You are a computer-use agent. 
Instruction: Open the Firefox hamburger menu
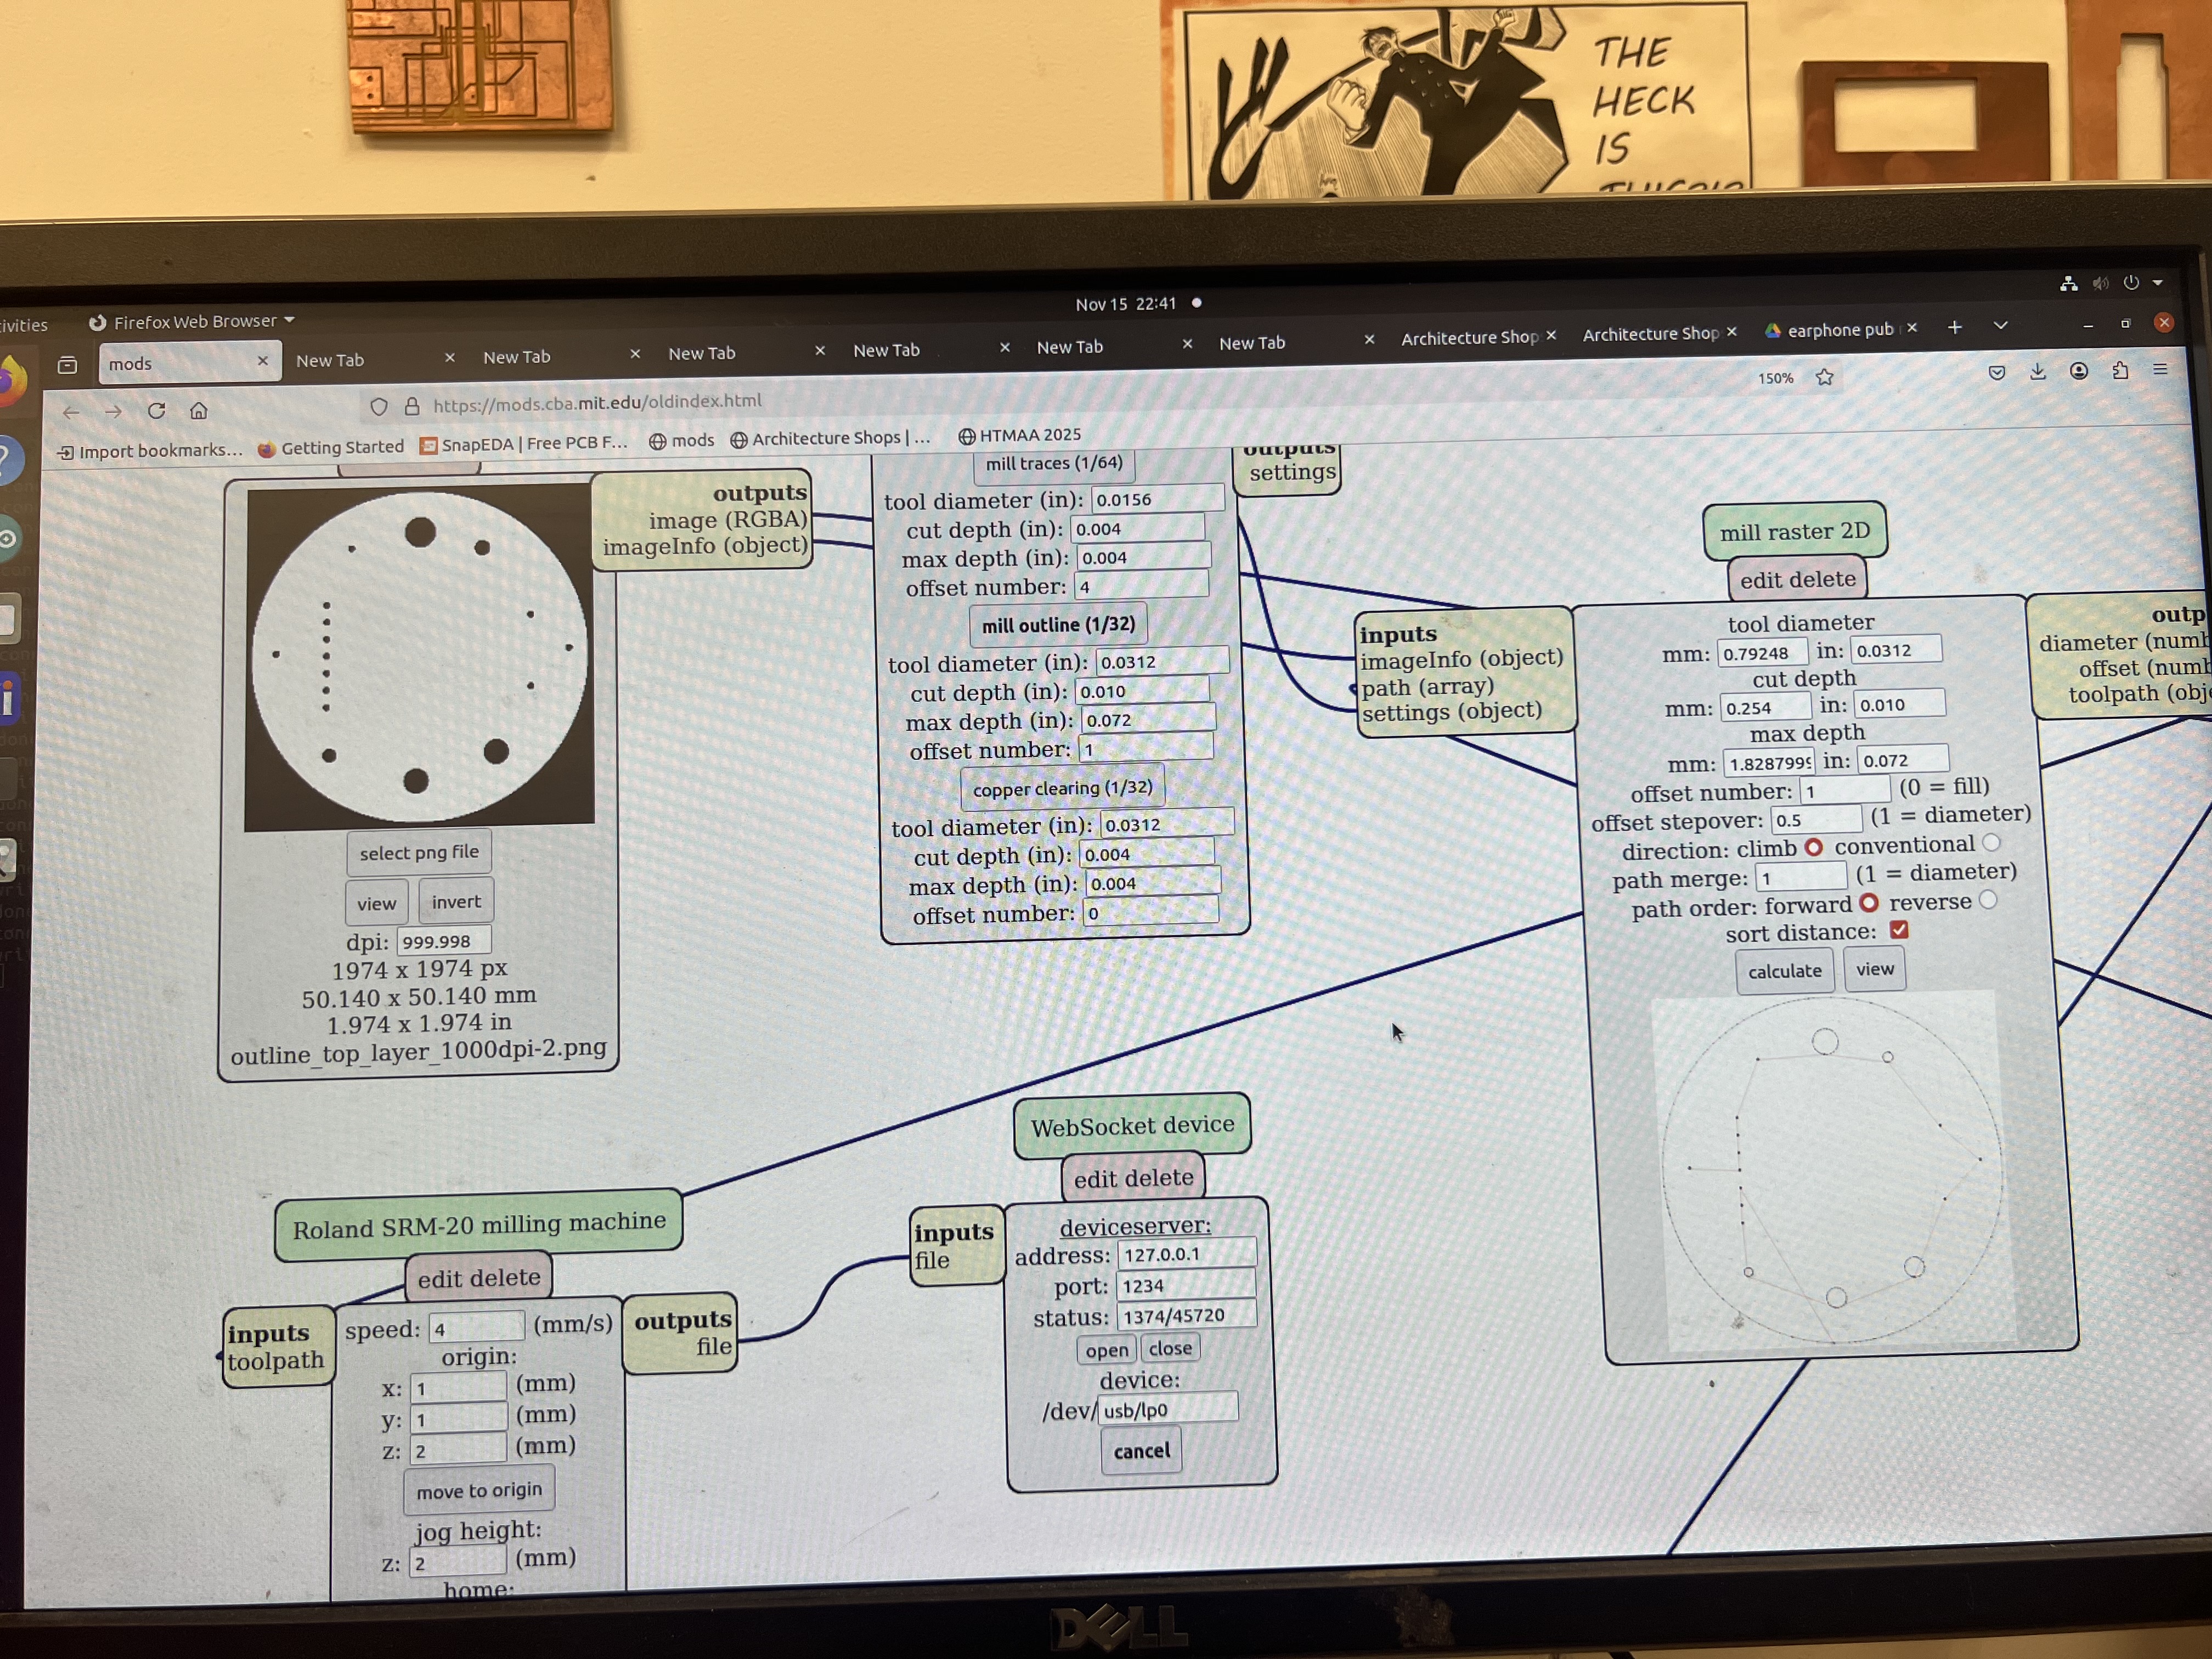2160,370
